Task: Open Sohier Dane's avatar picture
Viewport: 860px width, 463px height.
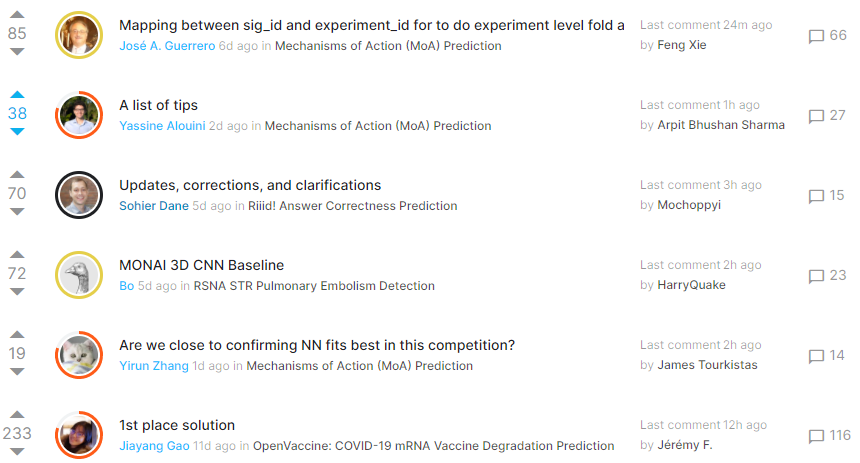Action: 79,195
